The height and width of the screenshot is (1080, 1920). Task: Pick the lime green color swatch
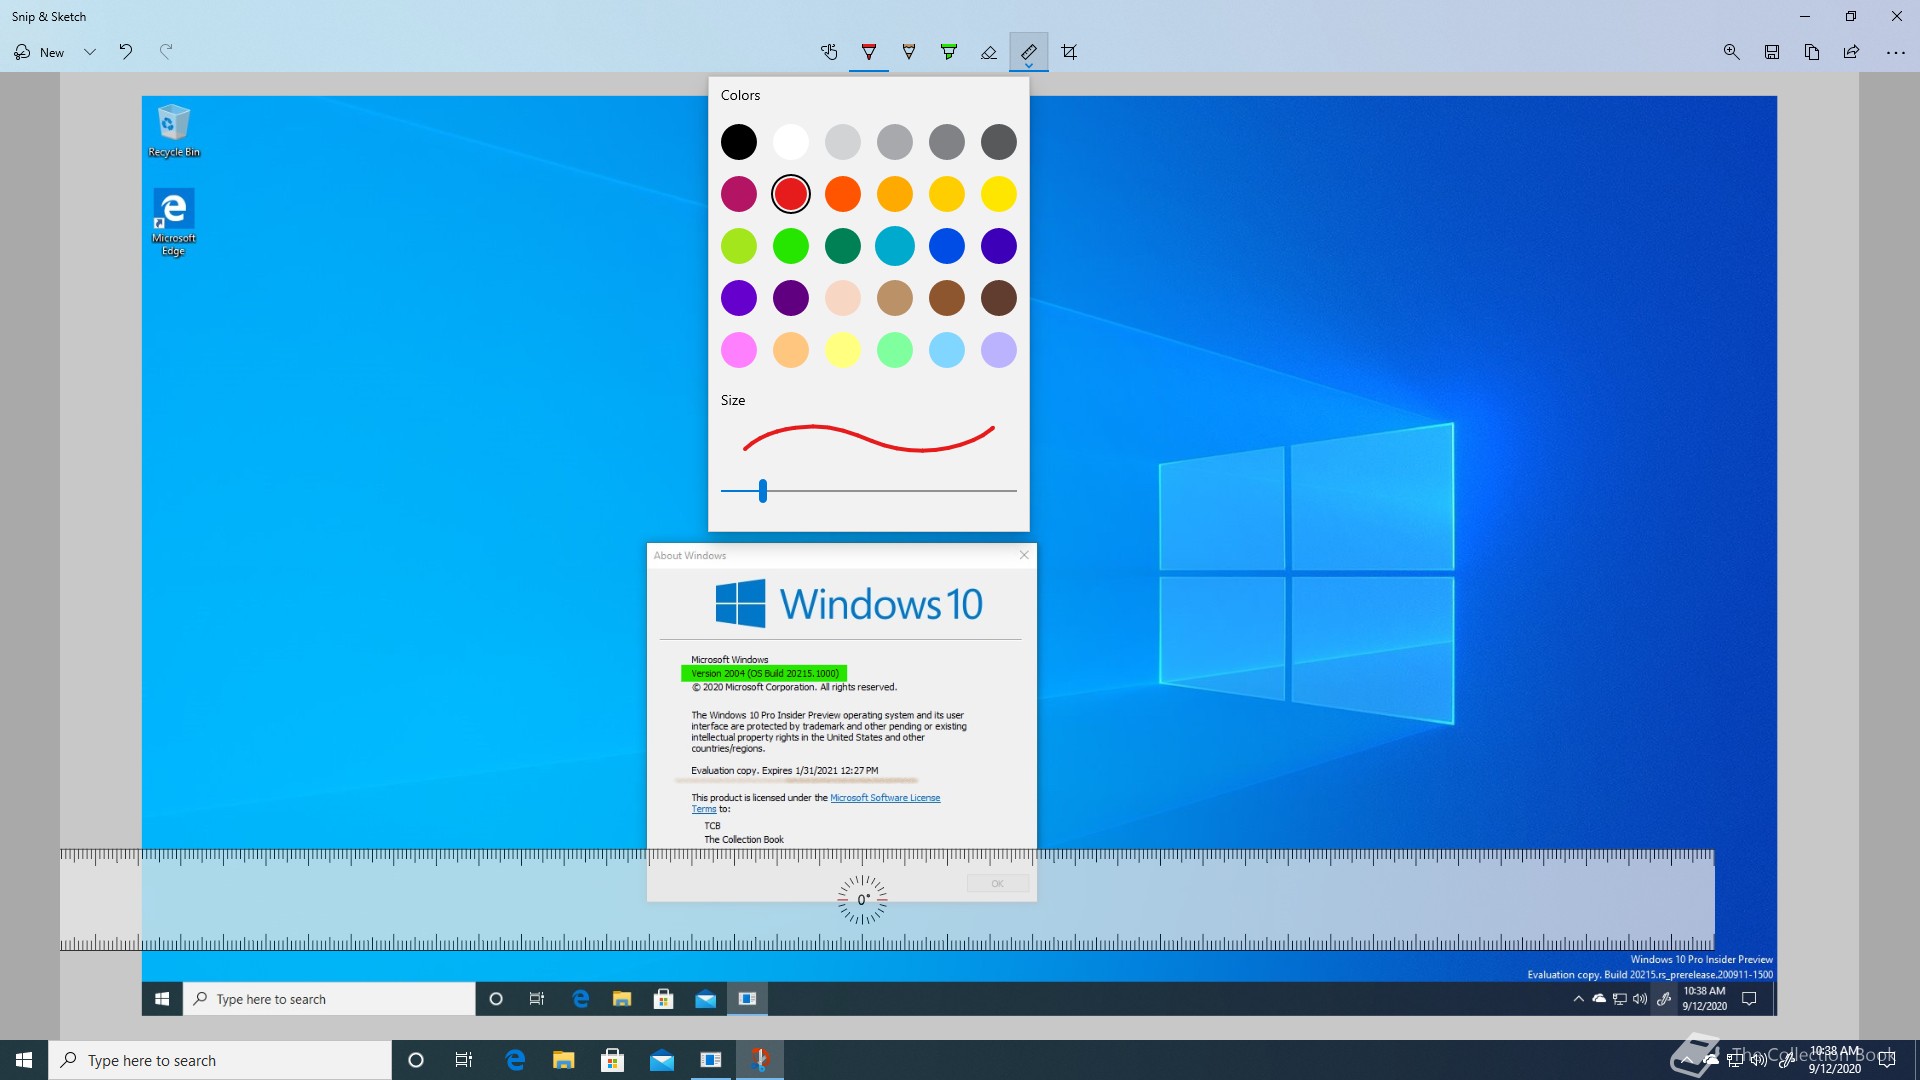[x=739, y=246]
